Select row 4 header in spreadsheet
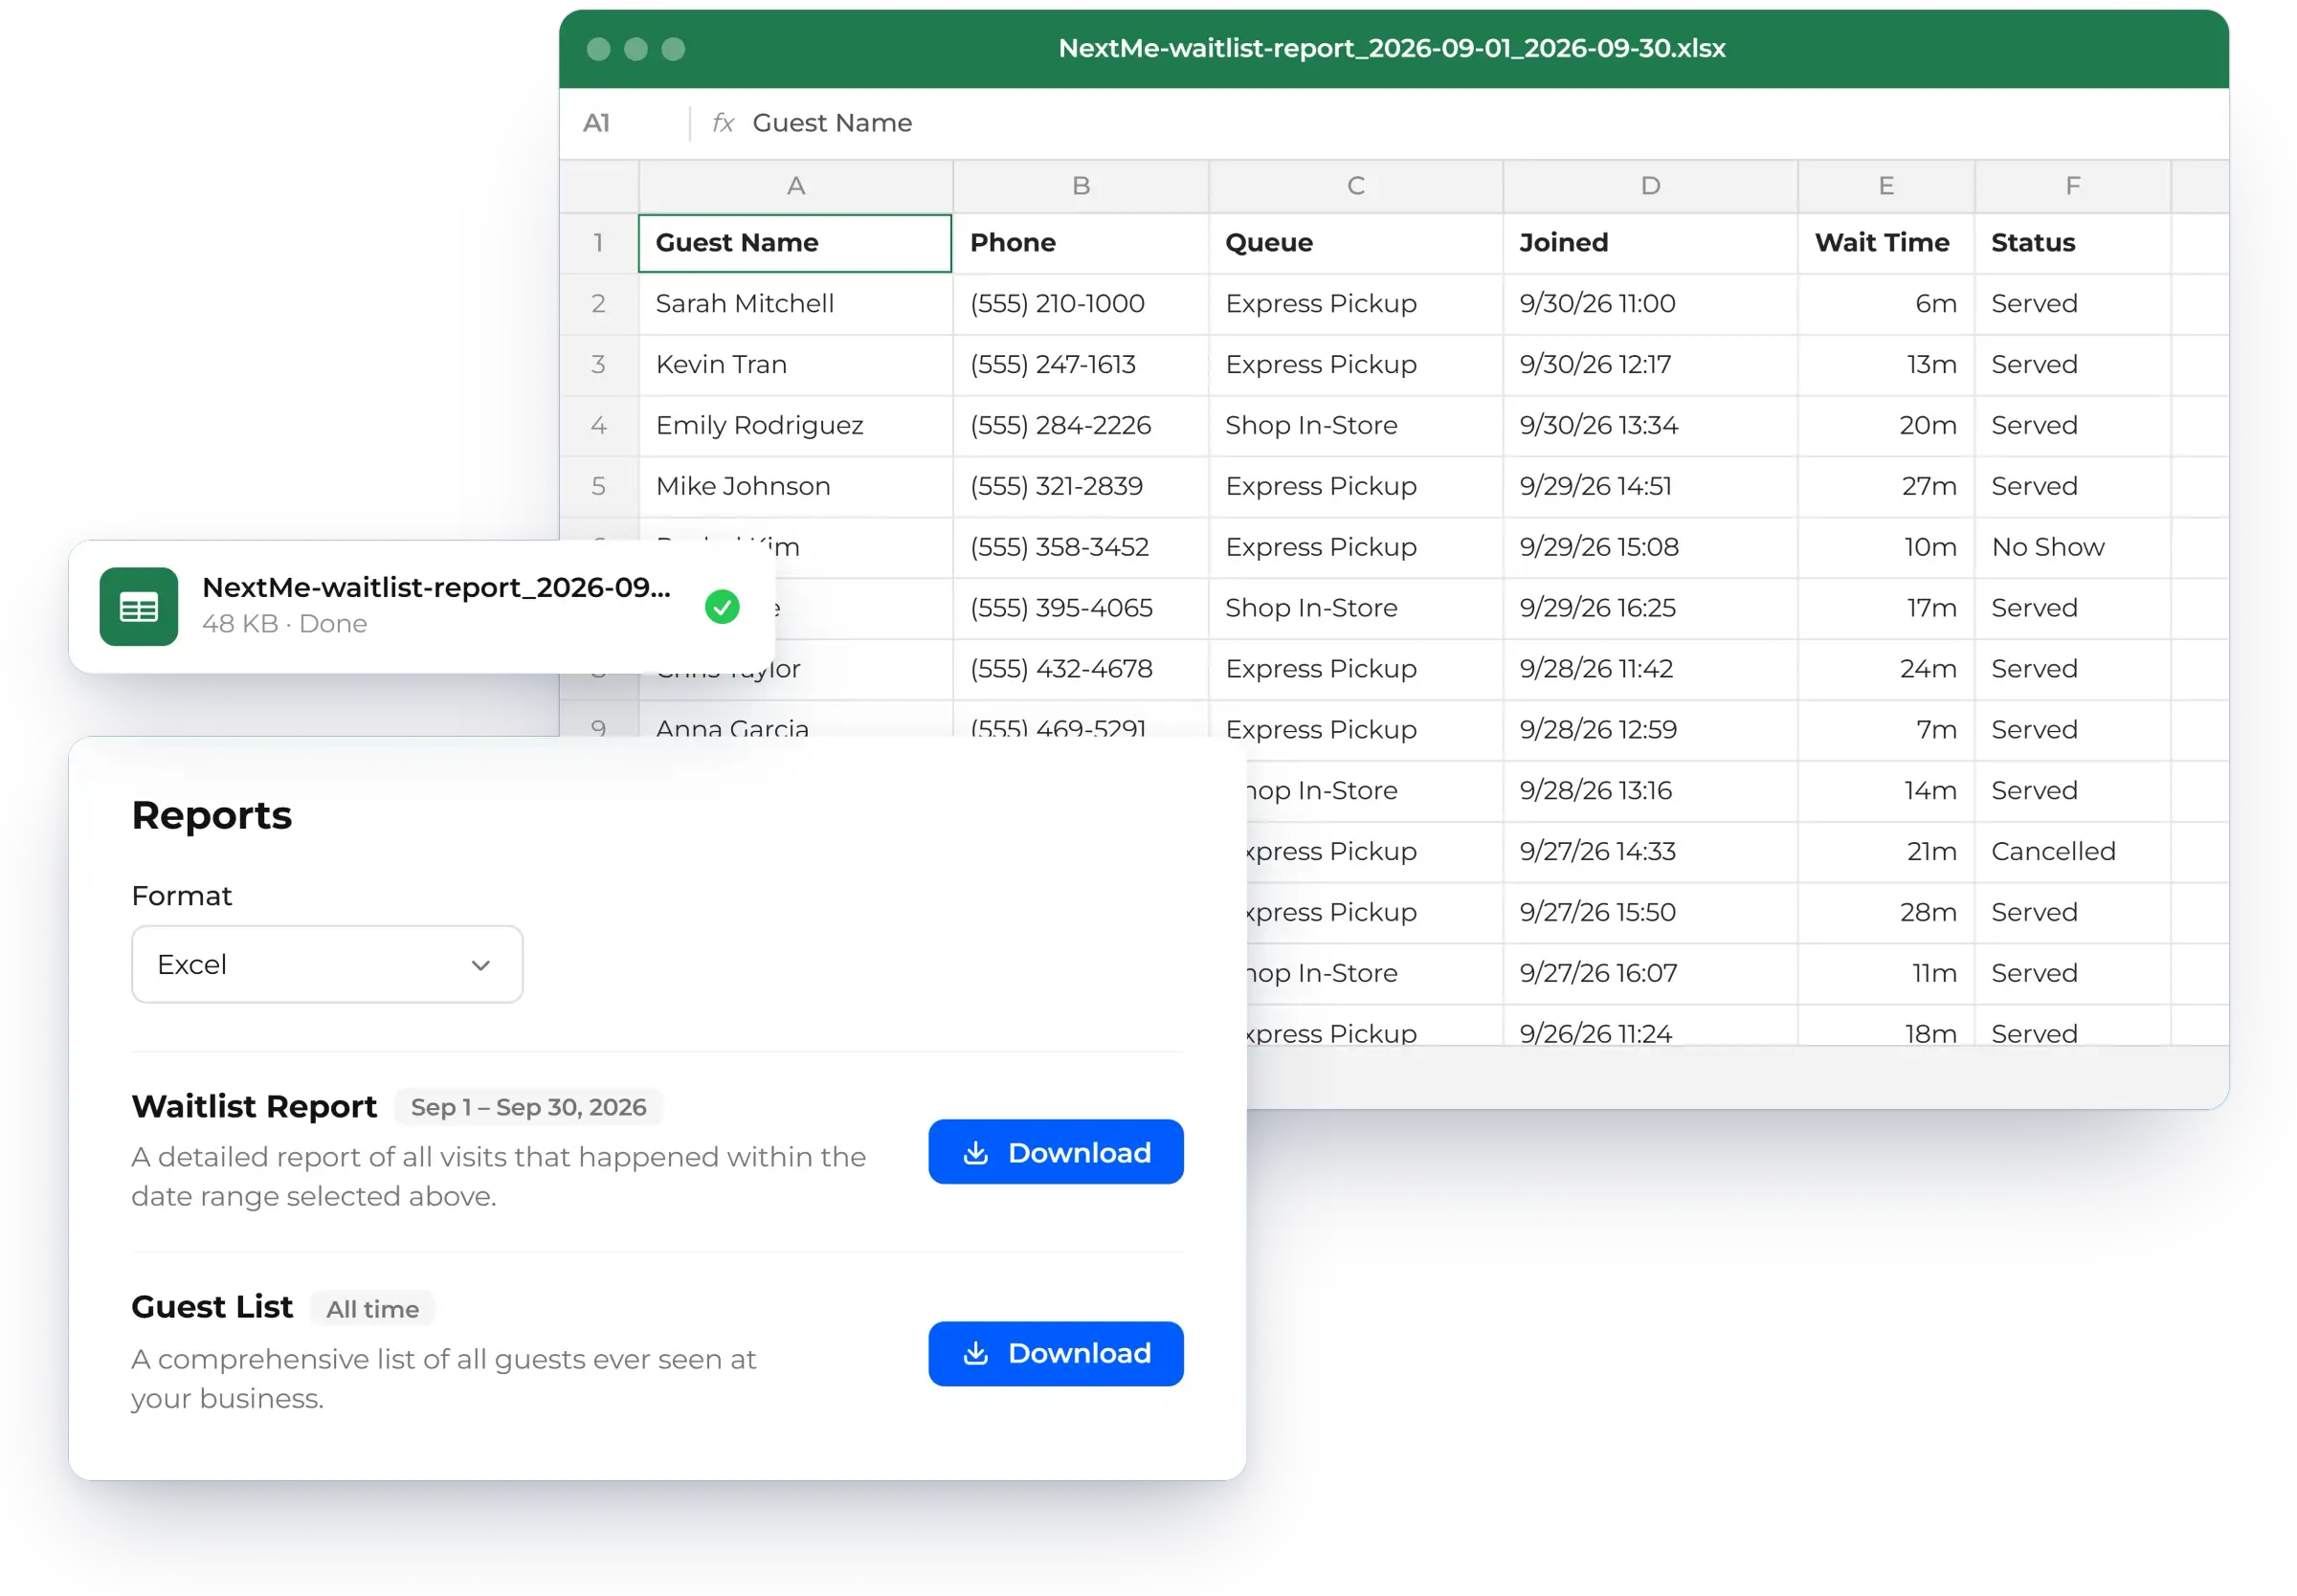Screen dimensions: 2297x1596 coord(598,426)
